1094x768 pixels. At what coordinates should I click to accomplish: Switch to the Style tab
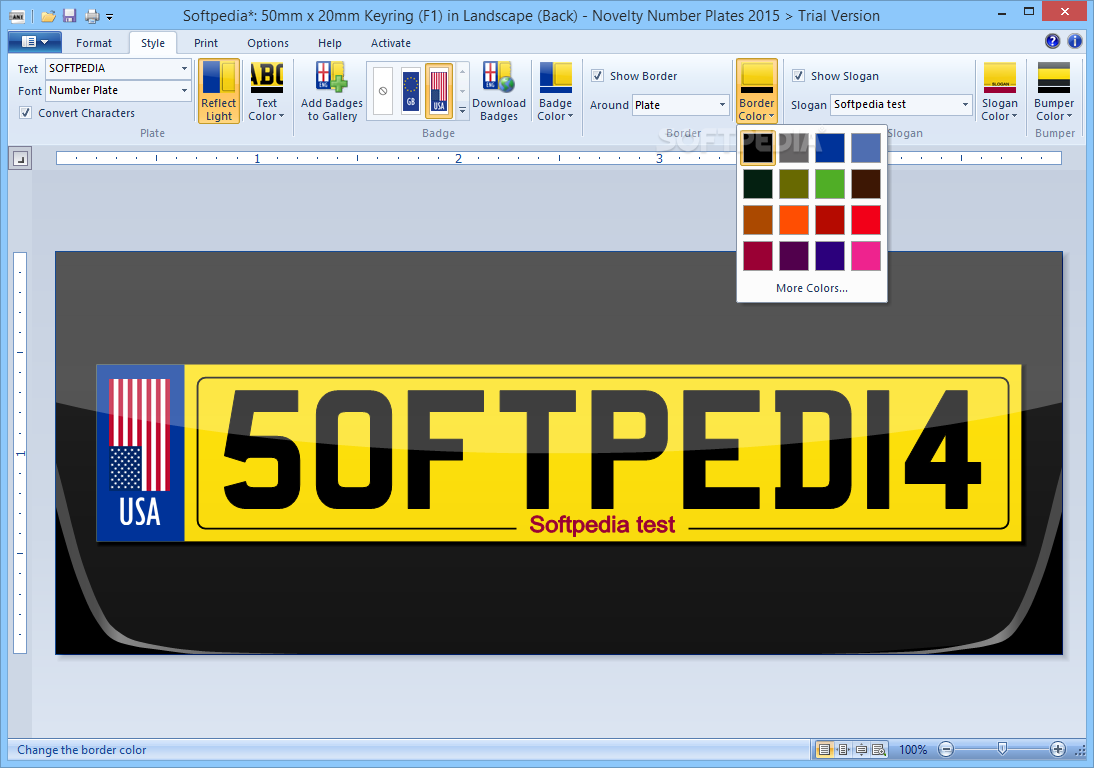pyautogui.click(x=153, y=43)
